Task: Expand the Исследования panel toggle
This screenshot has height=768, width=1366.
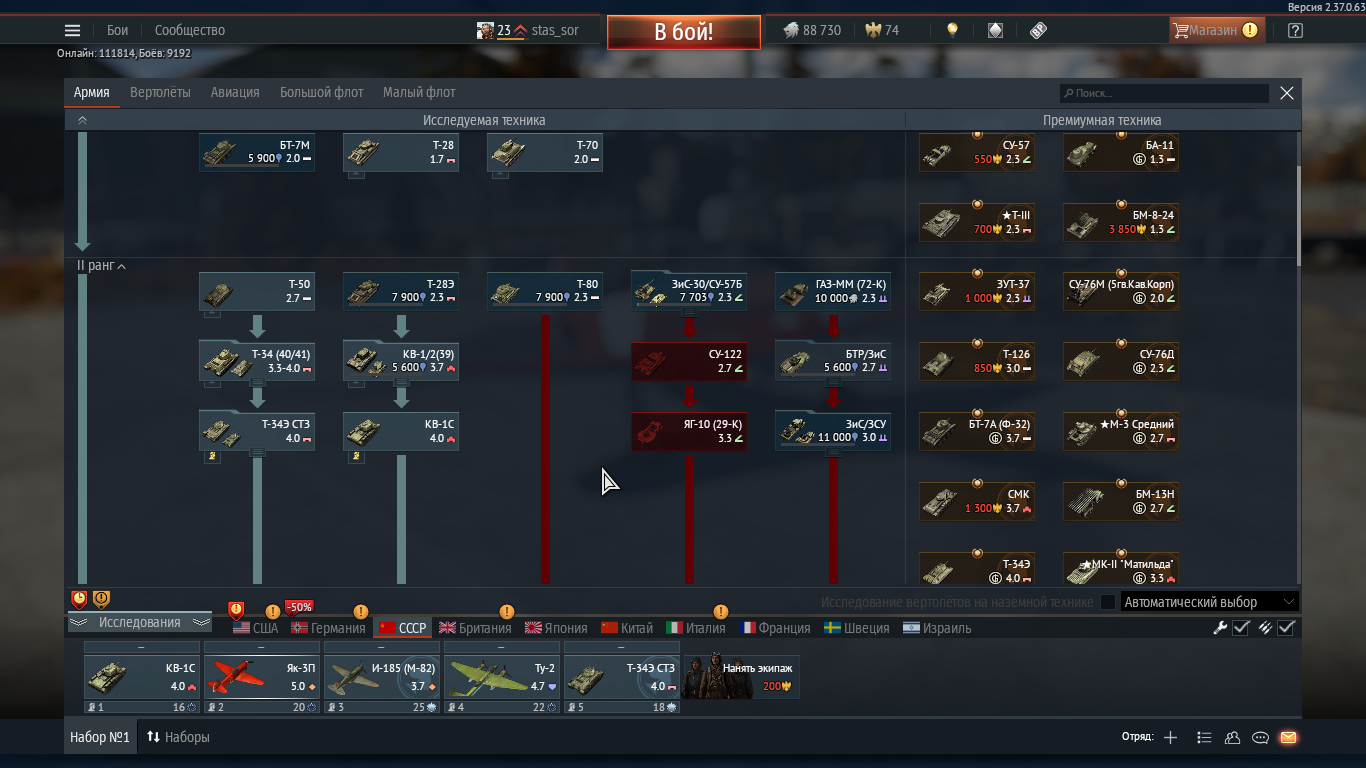Action: [139, 622]
